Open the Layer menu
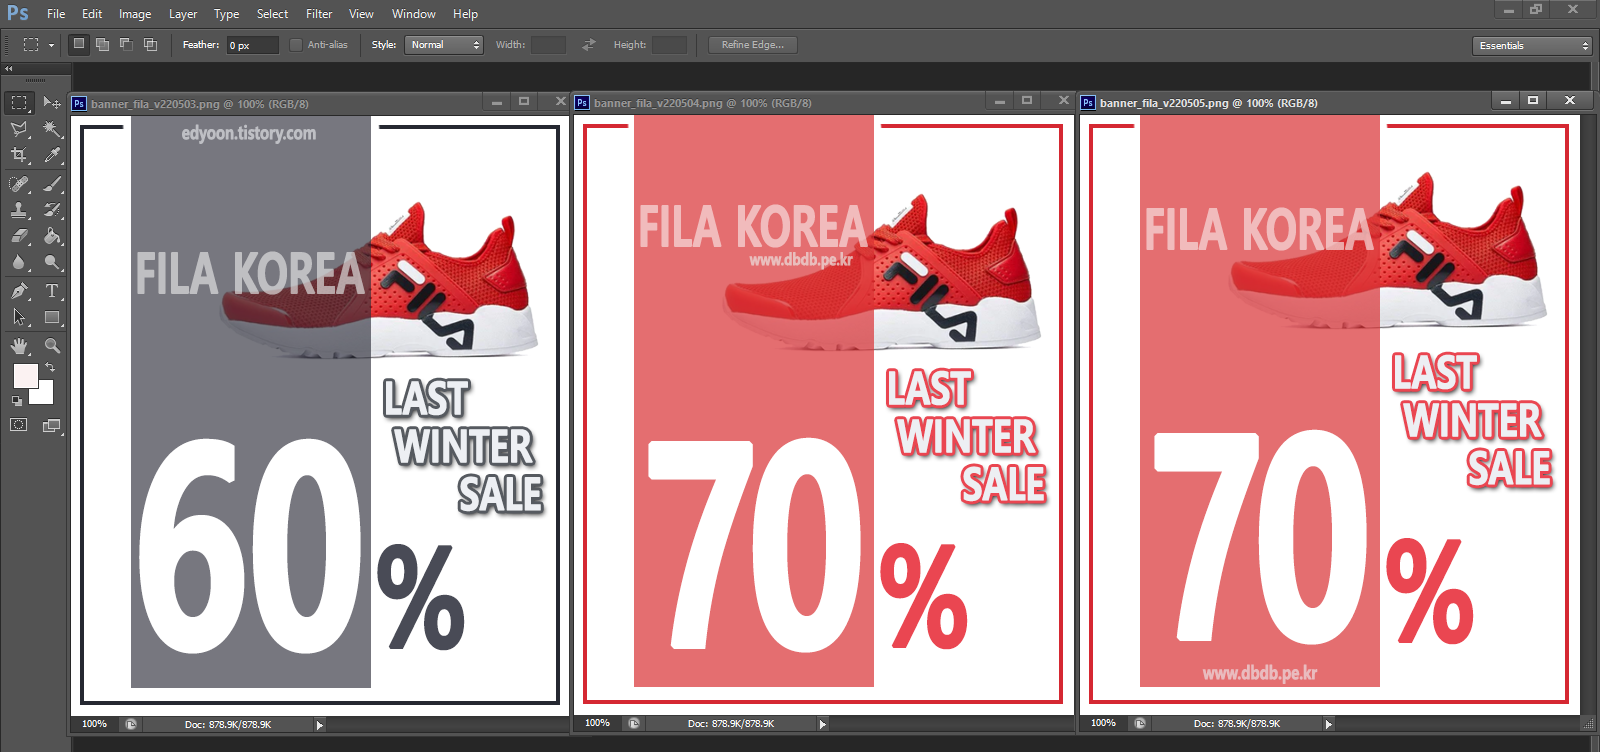This screenshot has height=752, width=1600. click(x=183, y=14)
